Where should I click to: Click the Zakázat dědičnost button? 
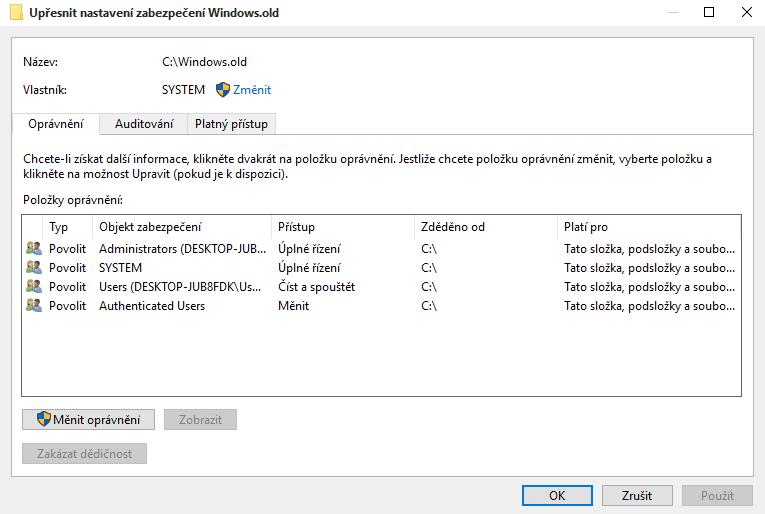[84, 454]
